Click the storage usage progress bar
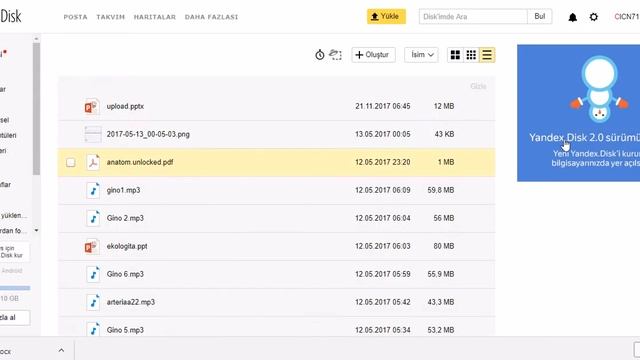 point(15,288)
